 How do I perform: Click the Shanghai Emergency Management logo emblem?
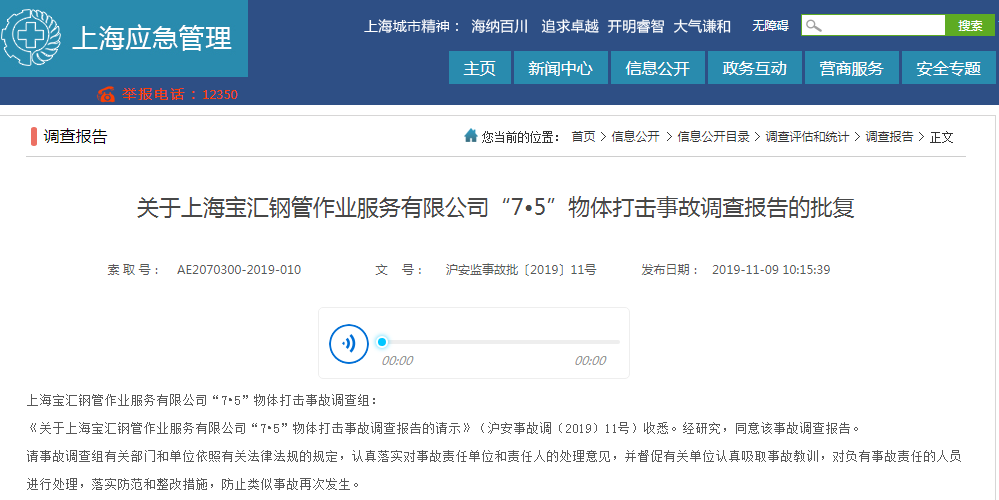31,37
